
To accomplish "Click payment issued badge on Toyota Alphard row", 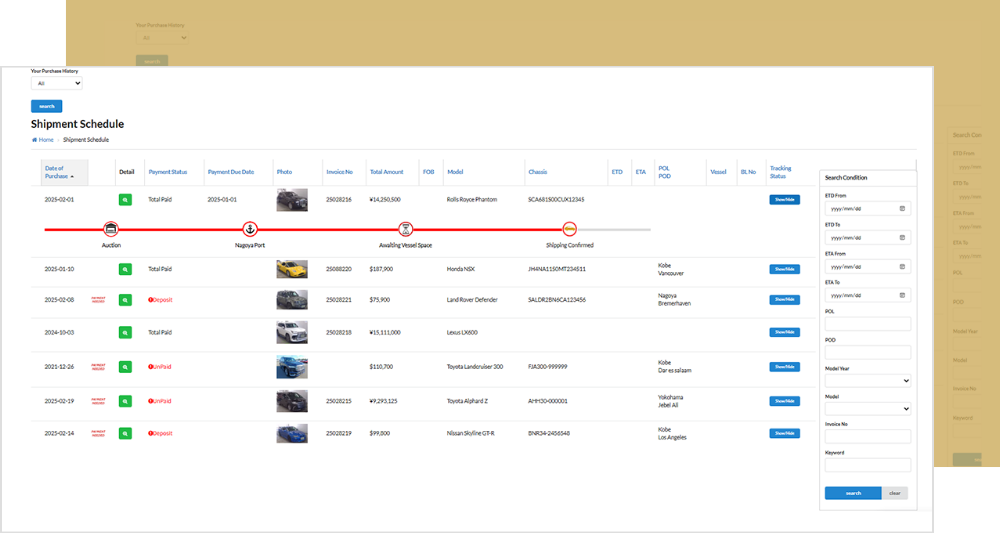I will click(x=98, y=401).
